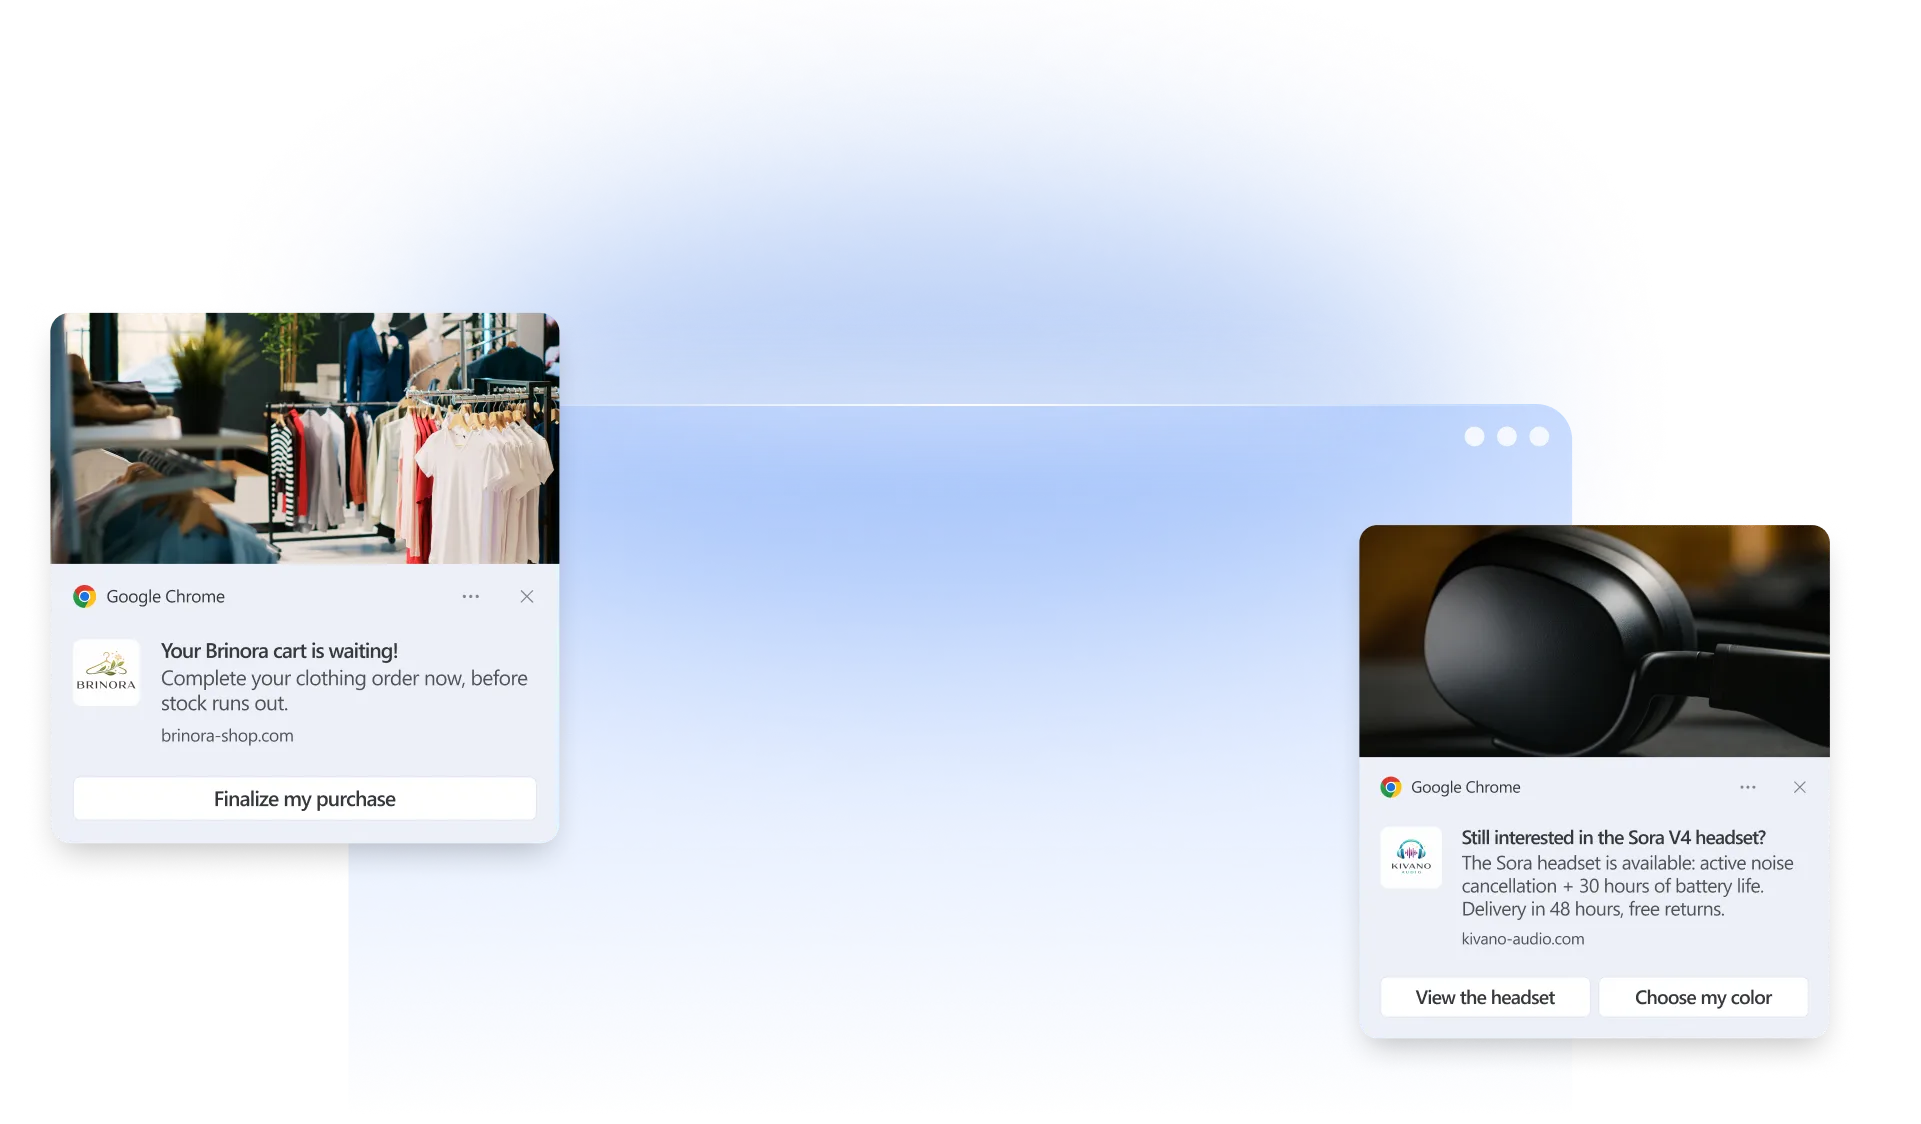This screenshot has width=1921, height=1124.
Task: Select the Choose my color button
Action: [x=1702, y=998]
